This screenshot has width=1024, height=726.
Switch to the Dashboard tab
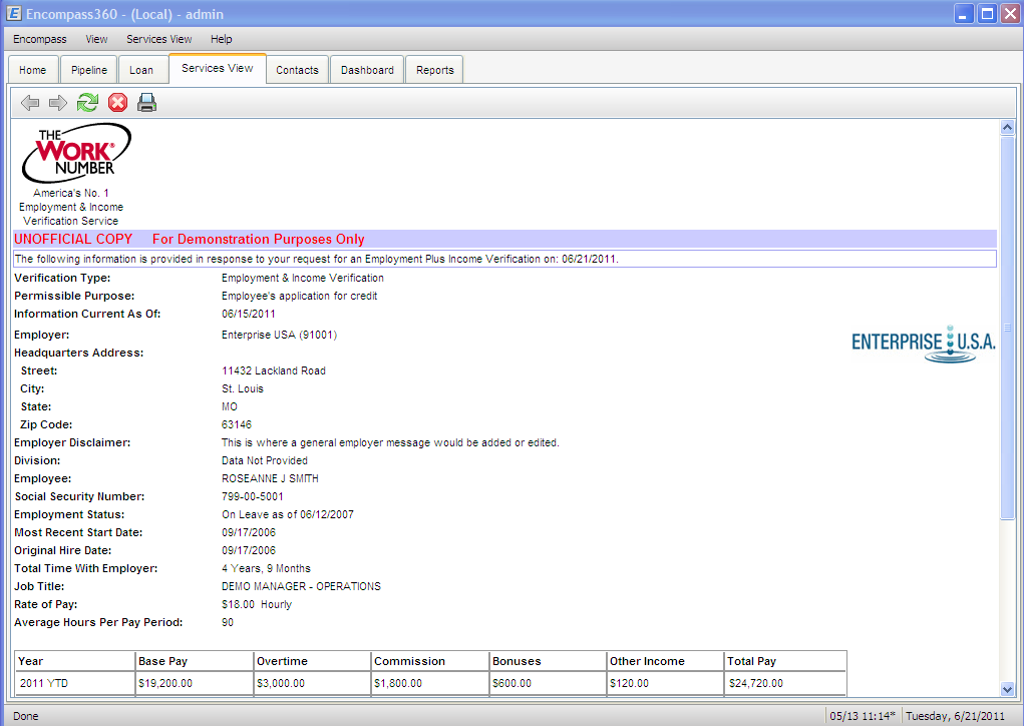click(367, 70)
